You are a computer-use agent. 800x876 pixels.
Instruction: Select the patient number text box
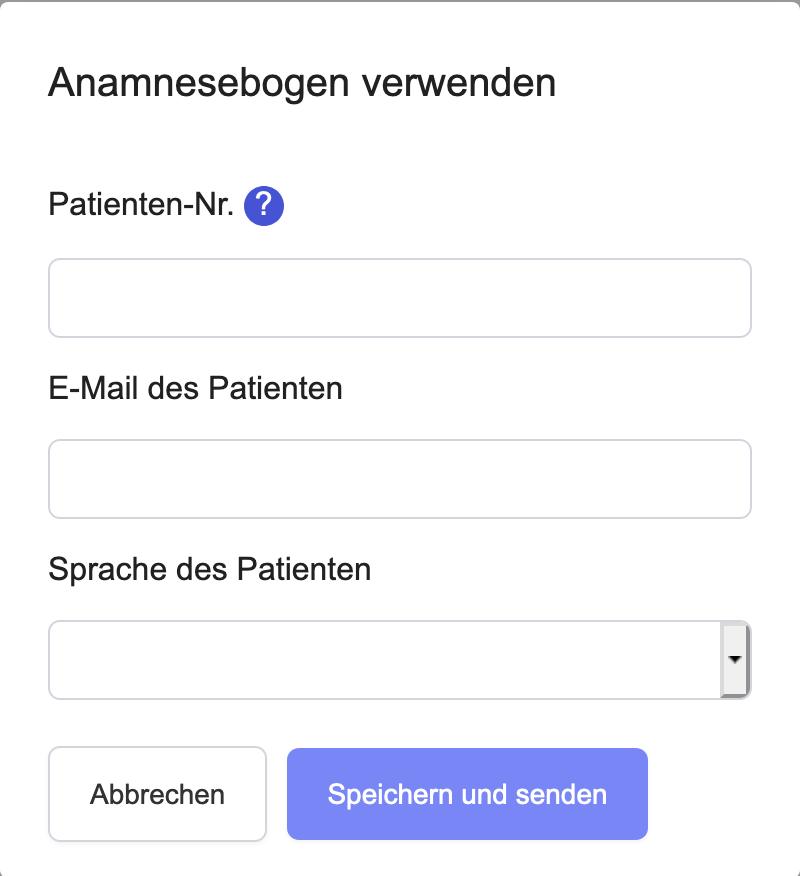(399, 298)
